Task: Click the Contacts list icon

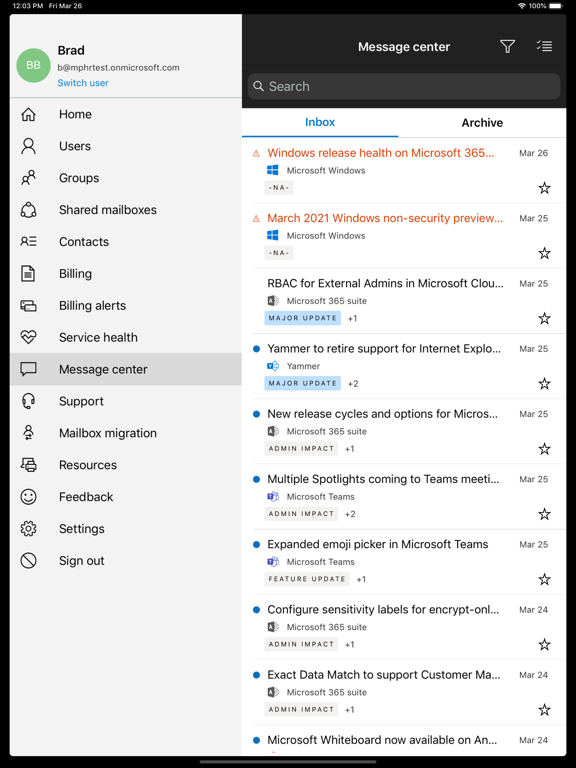Action: [28, 241]
